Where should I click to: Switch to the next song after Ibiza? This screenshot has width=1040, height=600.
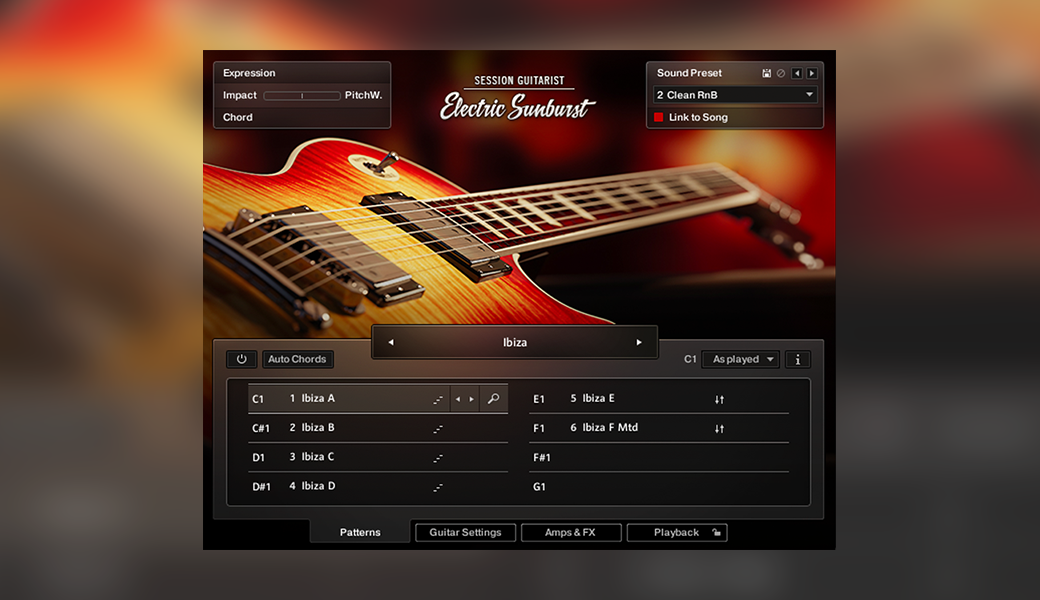click(x=639, y=342)
